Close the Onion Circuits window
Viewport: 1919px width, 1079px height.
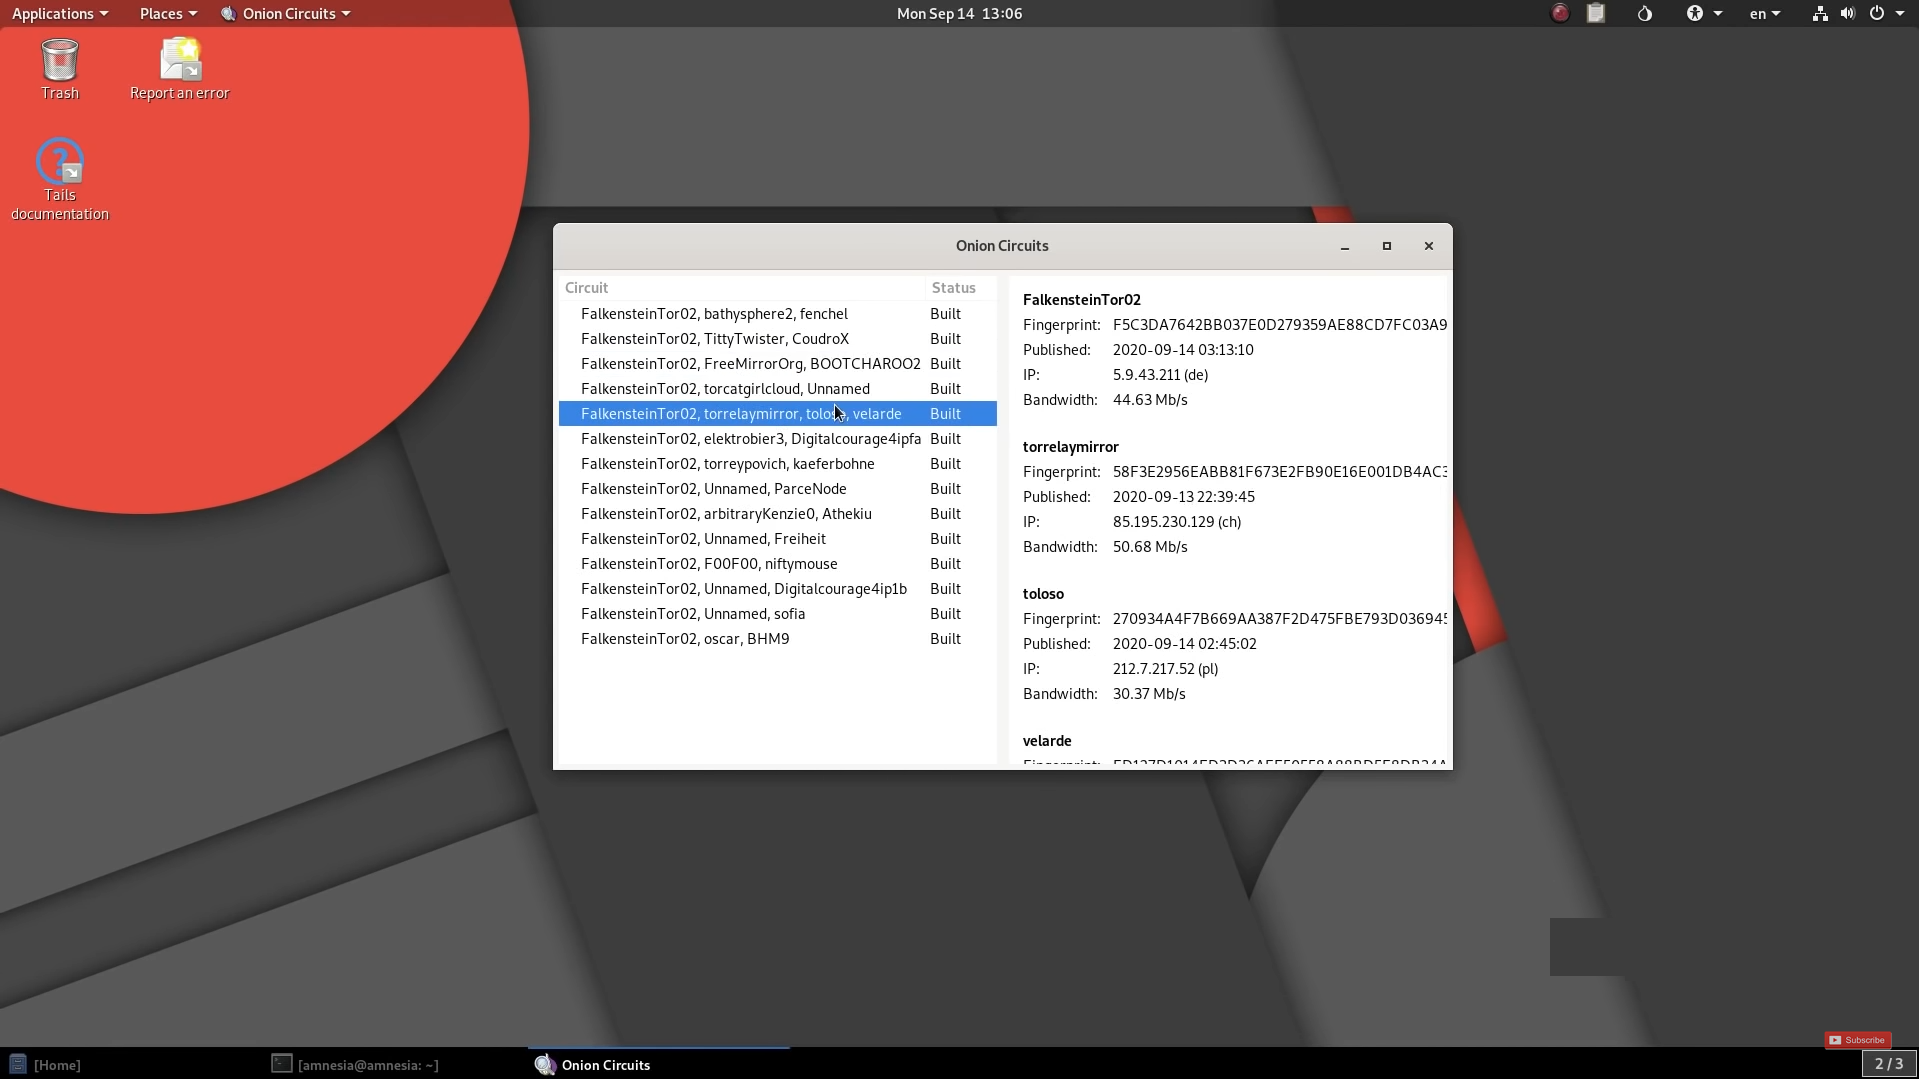[x=1429, y=246]
